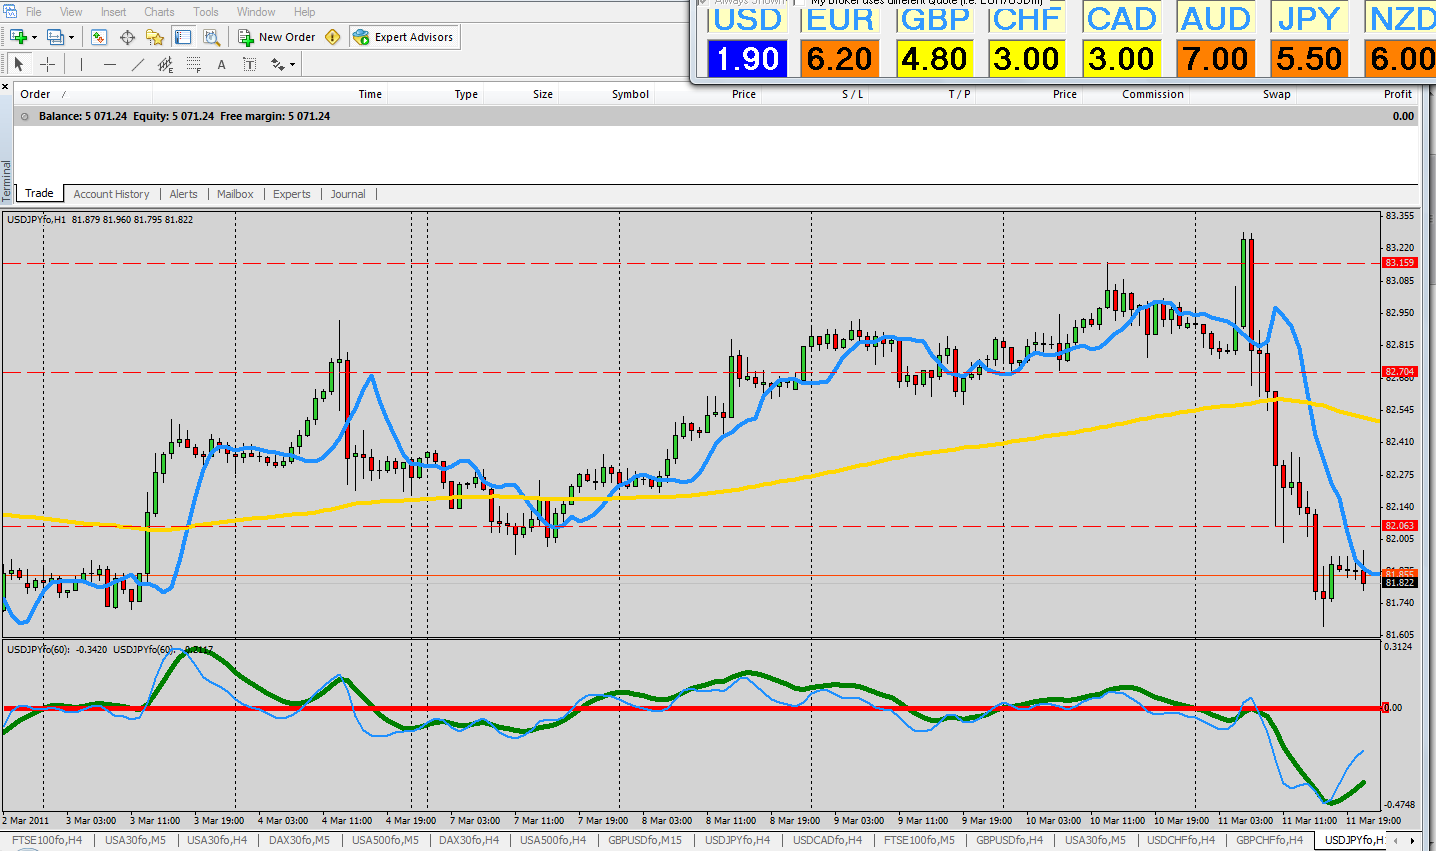
Task: Open the FTSE100fo,H4 chart tab
Action: (x=47, y=840)
